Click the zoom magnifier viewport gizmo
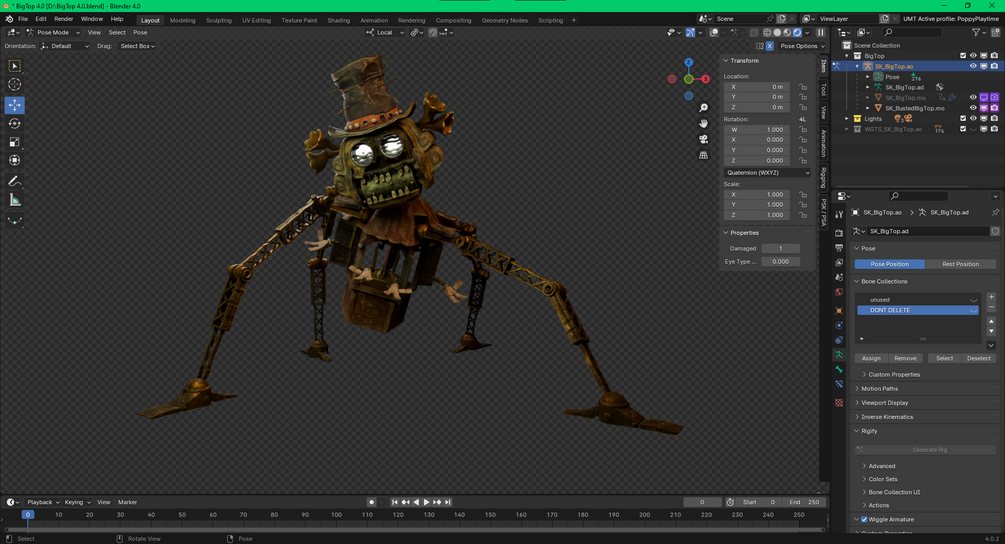The image size is (1005, 544). (x=704, y=108)
